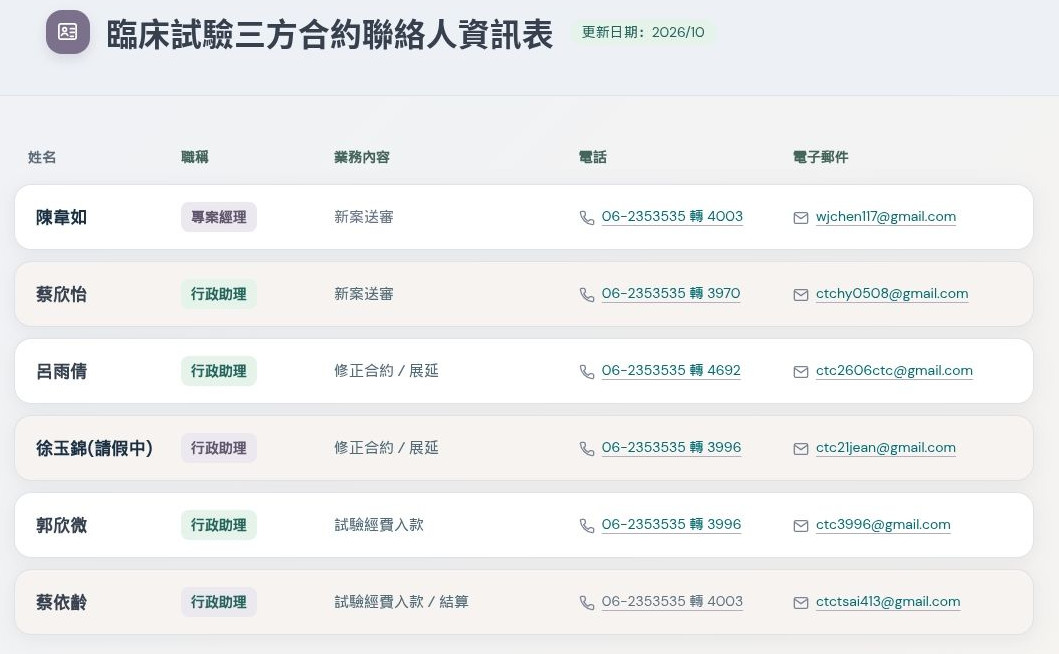Screen dimensions: 1059x654
Task: Click the phone icon in 蔡依齡's row
Action: coord(587,603)
